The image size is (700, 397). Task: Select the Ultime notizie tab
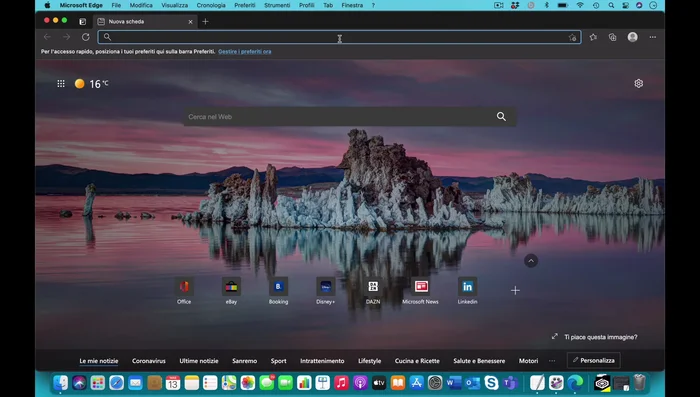pos(199,361)
